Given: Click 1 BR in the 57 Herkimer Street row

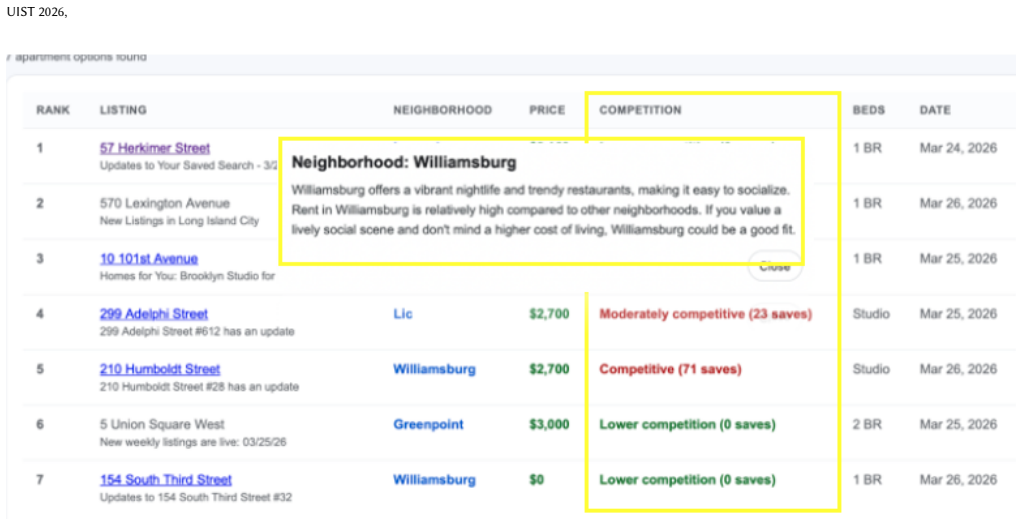Looking at the screenshot, I should [x=867, y=148].
